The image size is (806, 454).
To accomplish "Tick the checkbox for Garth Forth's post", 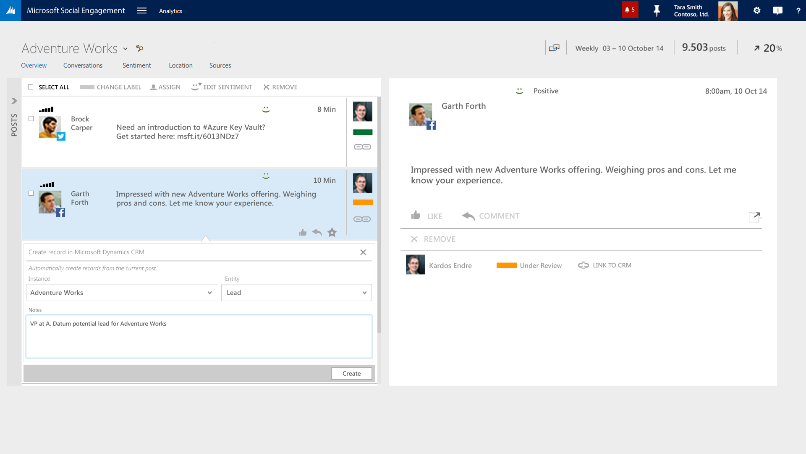I will 31,193.
